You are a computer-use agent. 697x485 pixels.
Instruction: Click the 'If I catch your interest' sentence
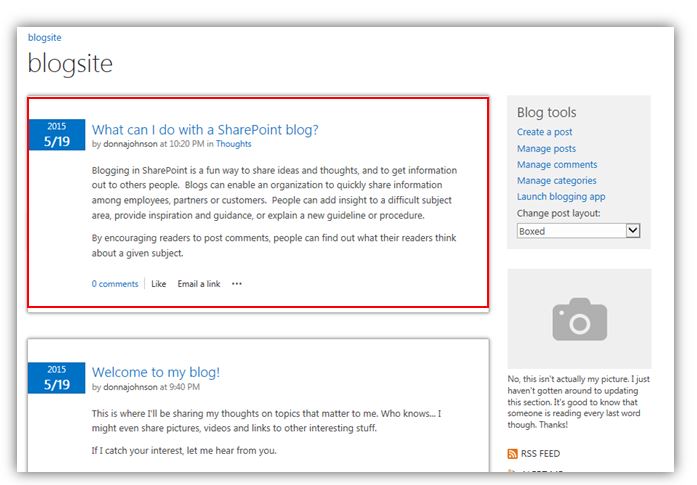click(x=184, y=451)
